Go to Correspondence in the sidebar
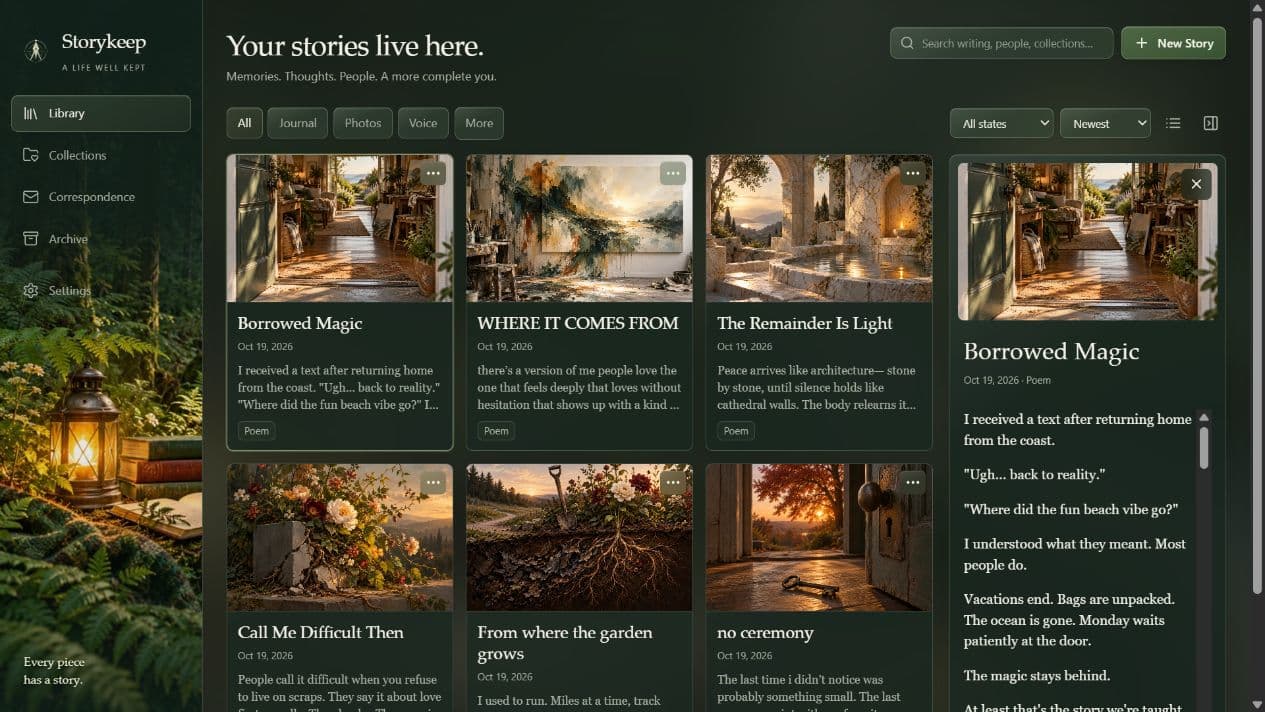The width and height of the screenshot is (1265, 712). coord(101,197)
